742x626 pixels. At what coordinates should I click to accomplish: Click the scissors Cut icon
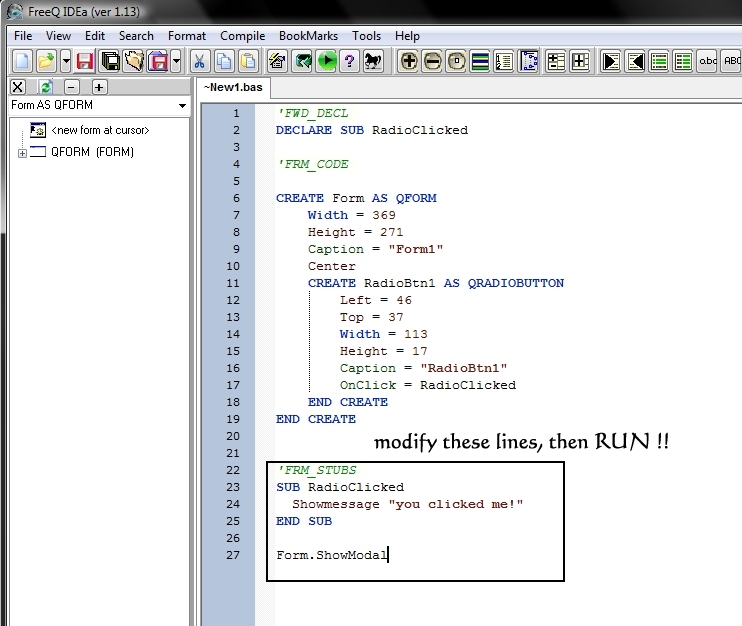click(200, 62)
